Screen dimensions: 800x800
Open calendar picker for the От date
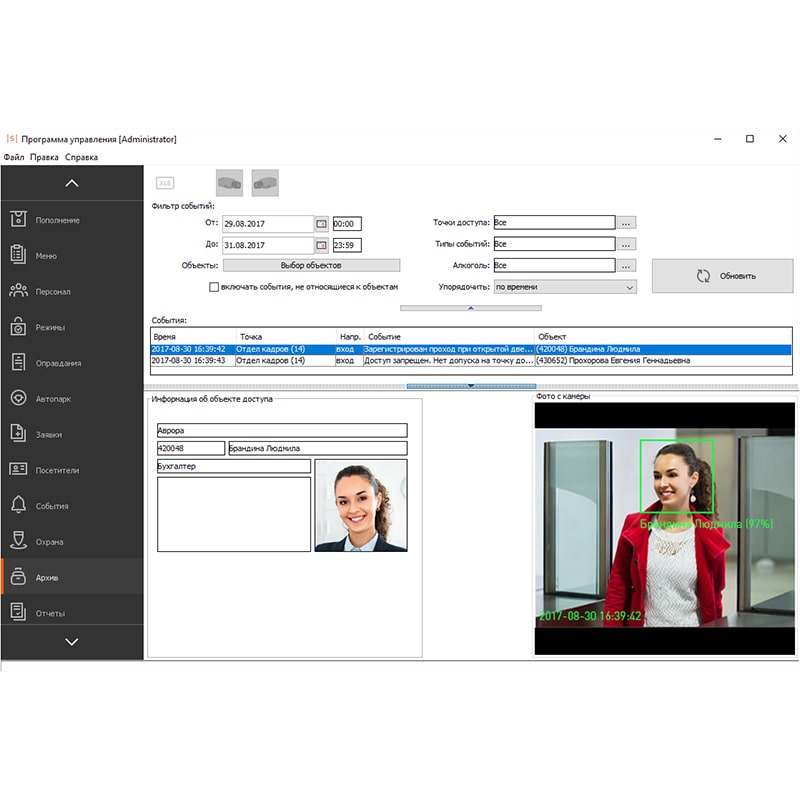pos(322,224)
